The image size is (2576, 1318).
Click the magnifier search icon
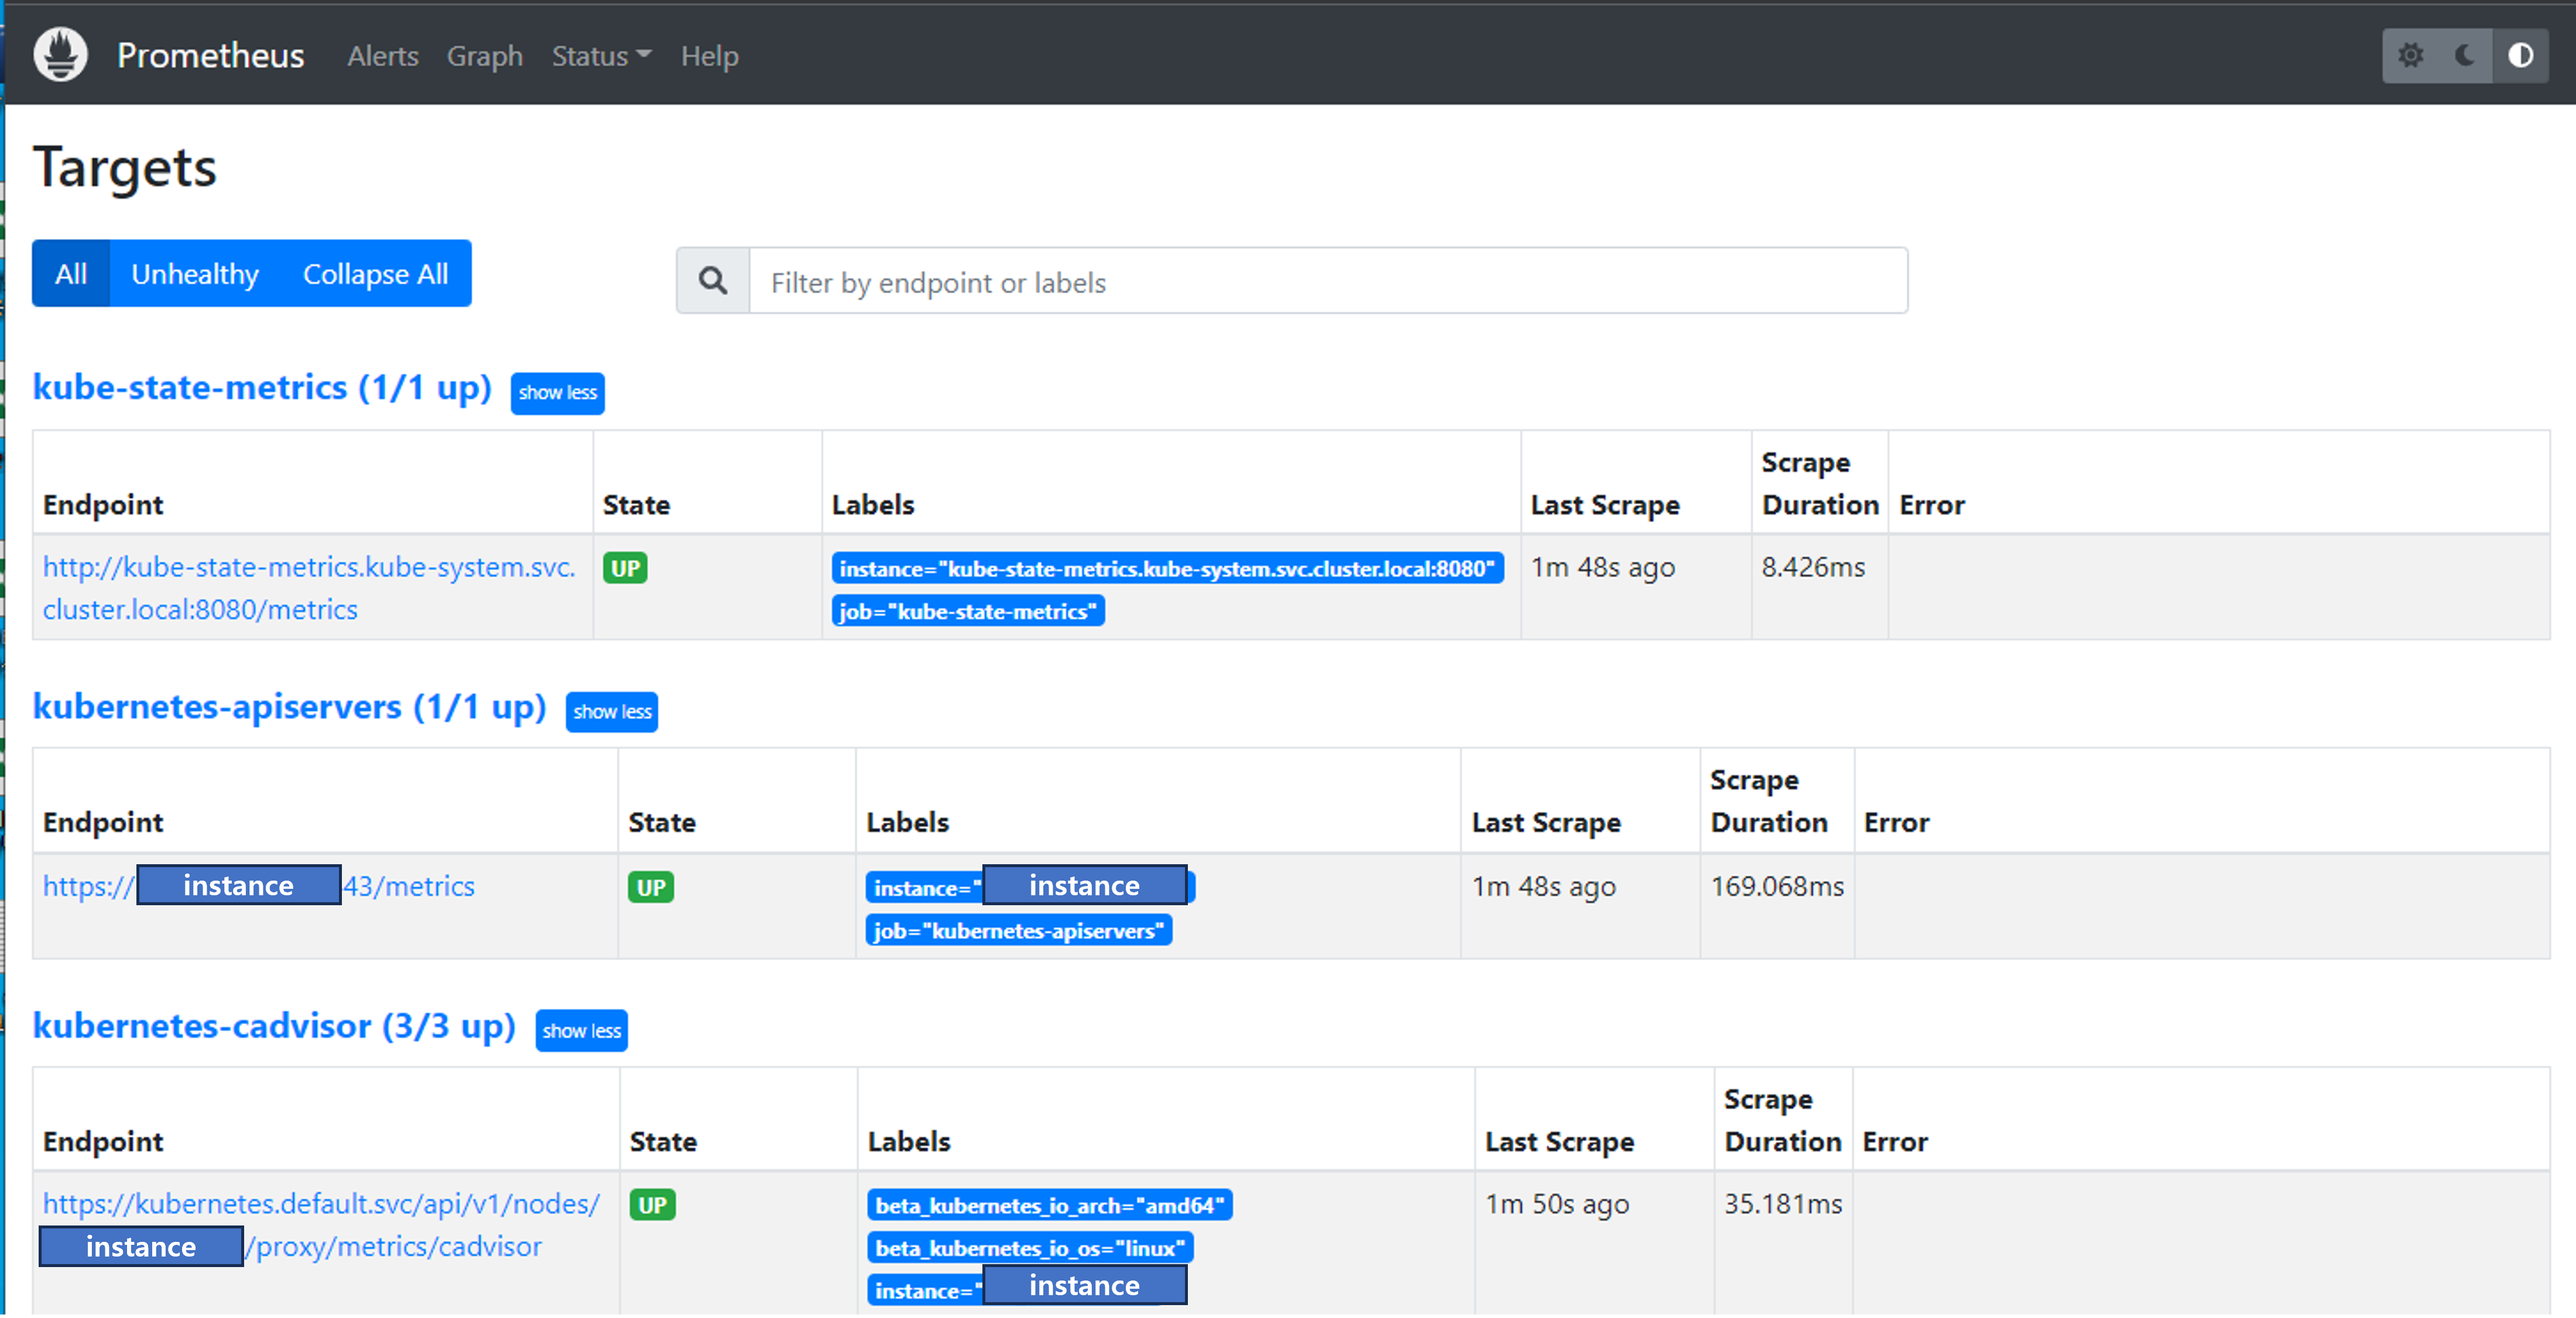pyautogui.click(x=713, y=281)
